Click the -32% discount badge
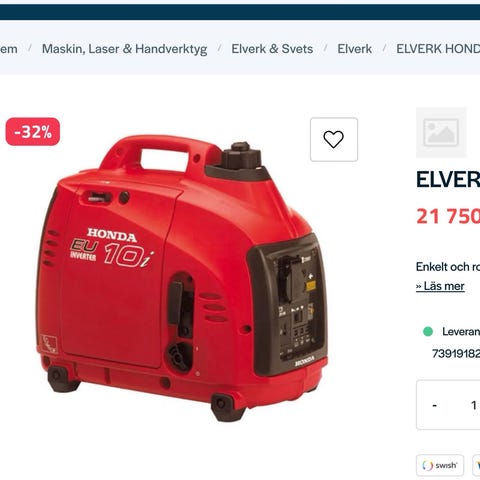480x480 pixels. [33, 132]
